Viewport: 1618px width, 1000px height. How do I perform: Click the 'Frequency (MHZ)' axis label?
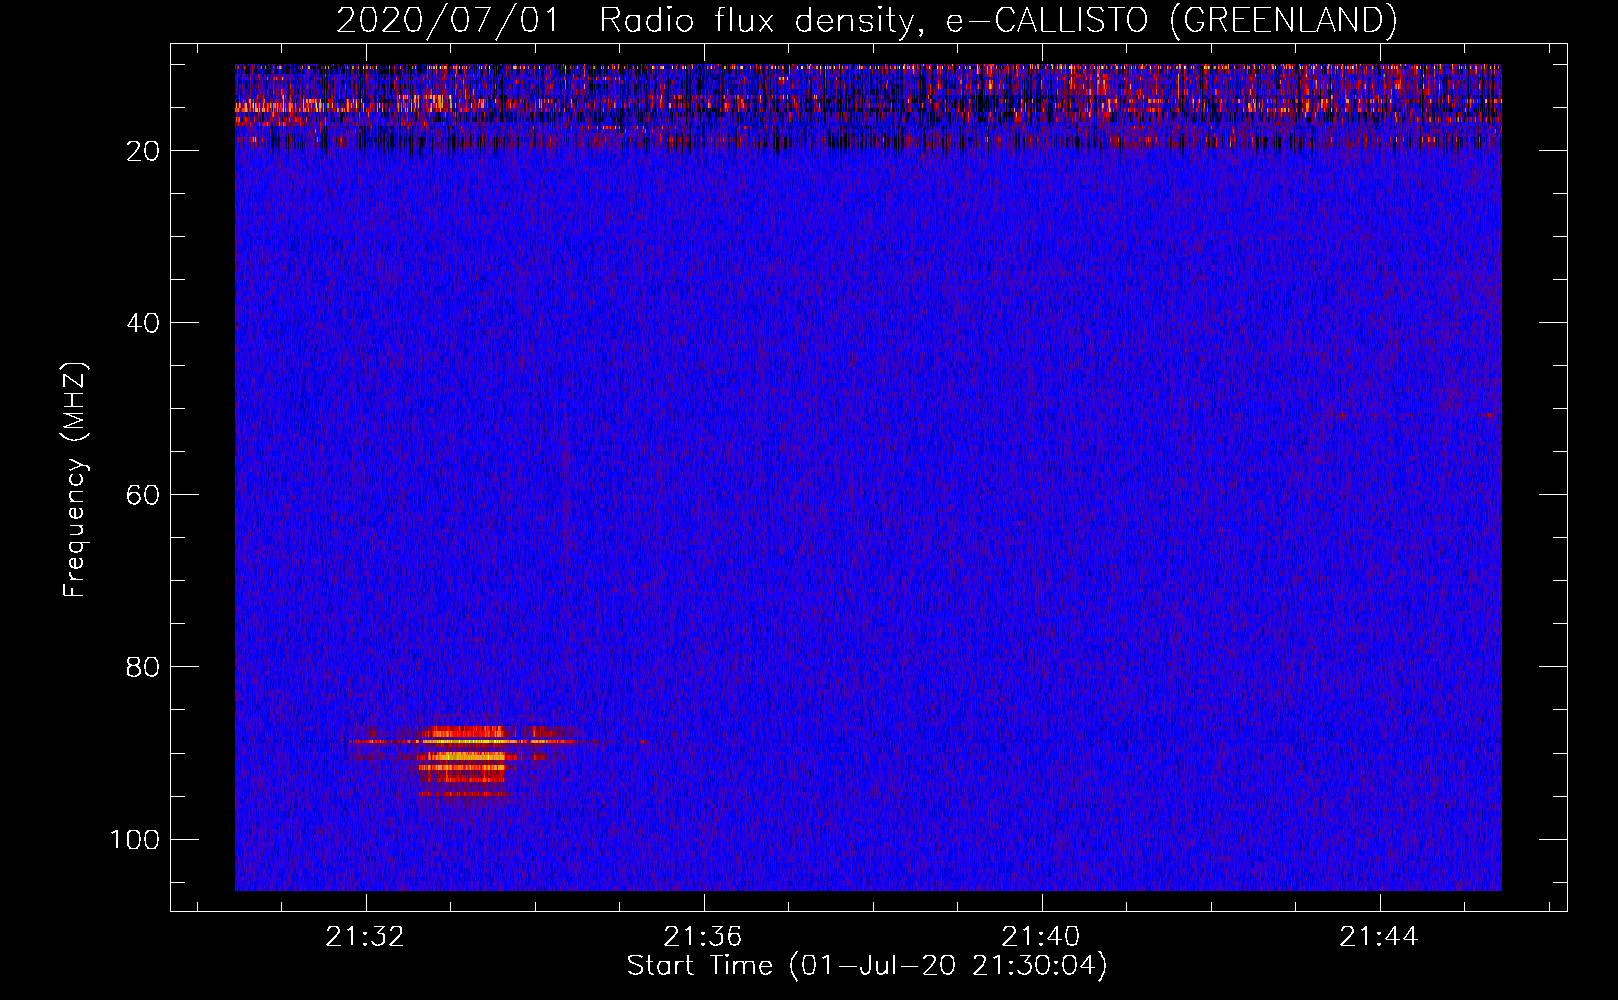(75, 479)
